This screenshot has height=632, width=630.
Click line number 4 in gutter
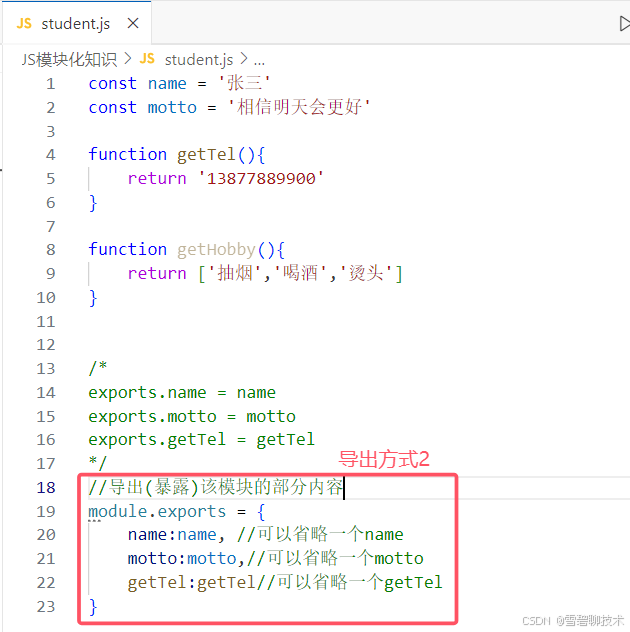click(x=50, y=155)
